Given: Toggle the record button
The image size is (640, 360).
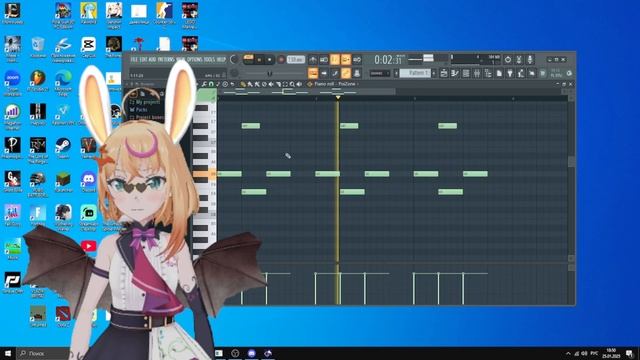Looking at the screenshot, I should [281, 60].
